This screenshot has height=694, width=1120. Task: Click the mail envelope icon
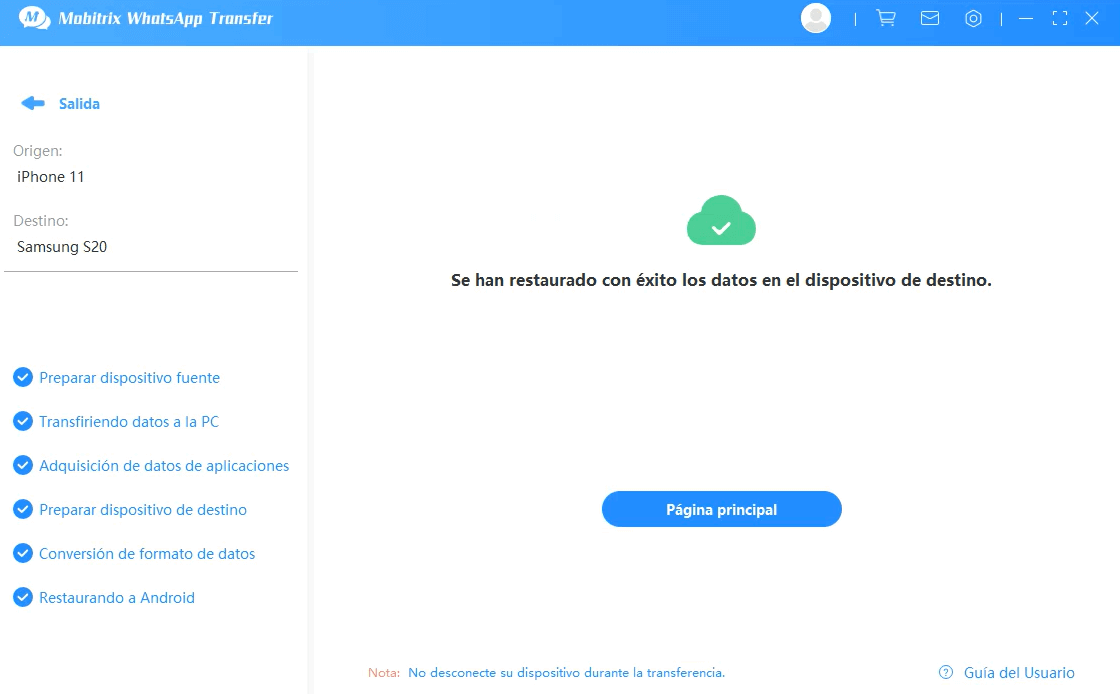[x=930, y=18]
